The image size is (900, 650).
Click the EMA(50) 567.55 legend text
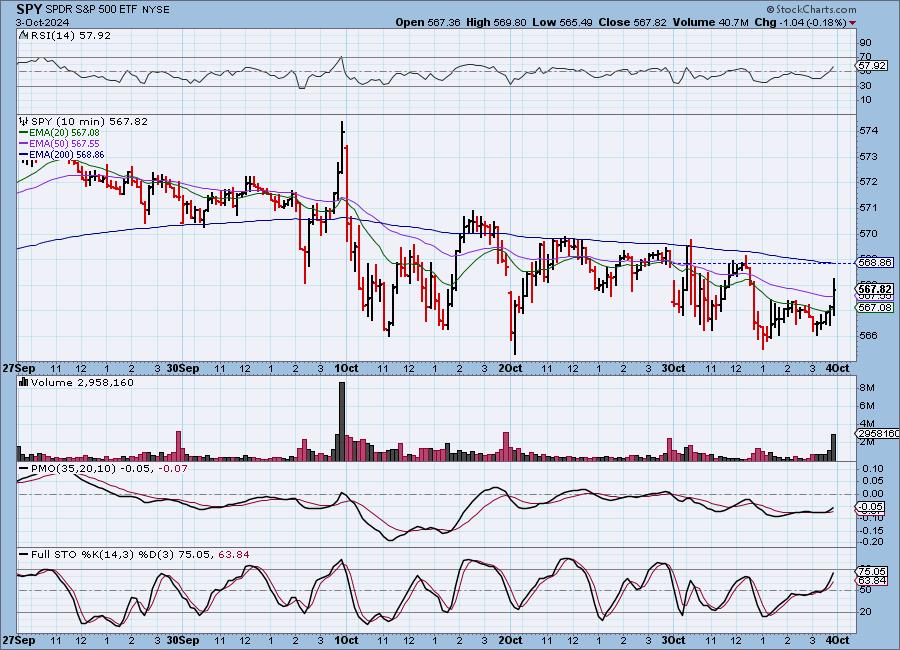(64, 144)
